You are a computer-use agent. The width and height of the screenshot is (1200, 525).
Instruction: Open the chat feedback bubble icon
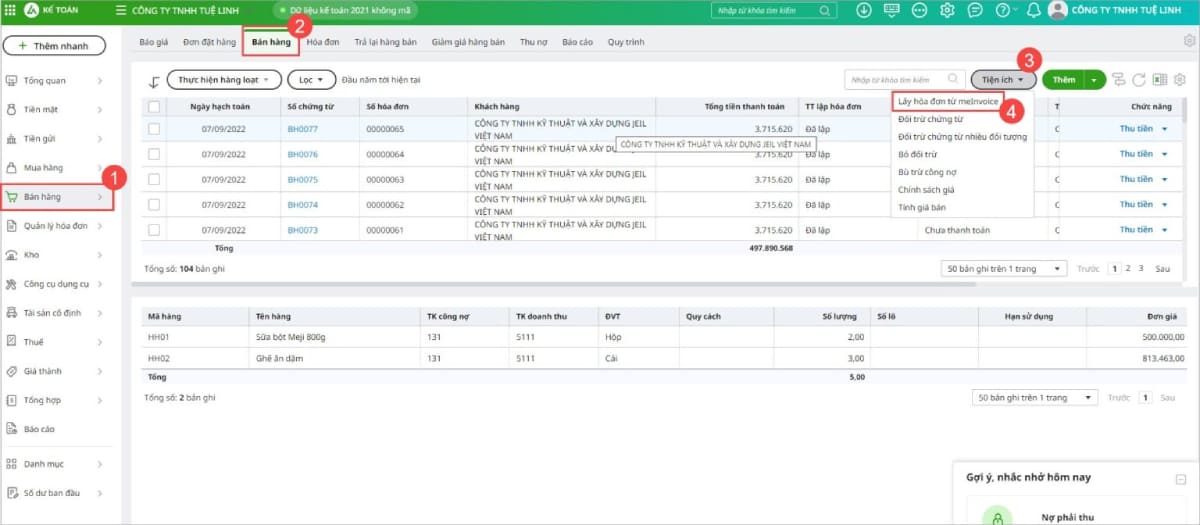(975, 10)
